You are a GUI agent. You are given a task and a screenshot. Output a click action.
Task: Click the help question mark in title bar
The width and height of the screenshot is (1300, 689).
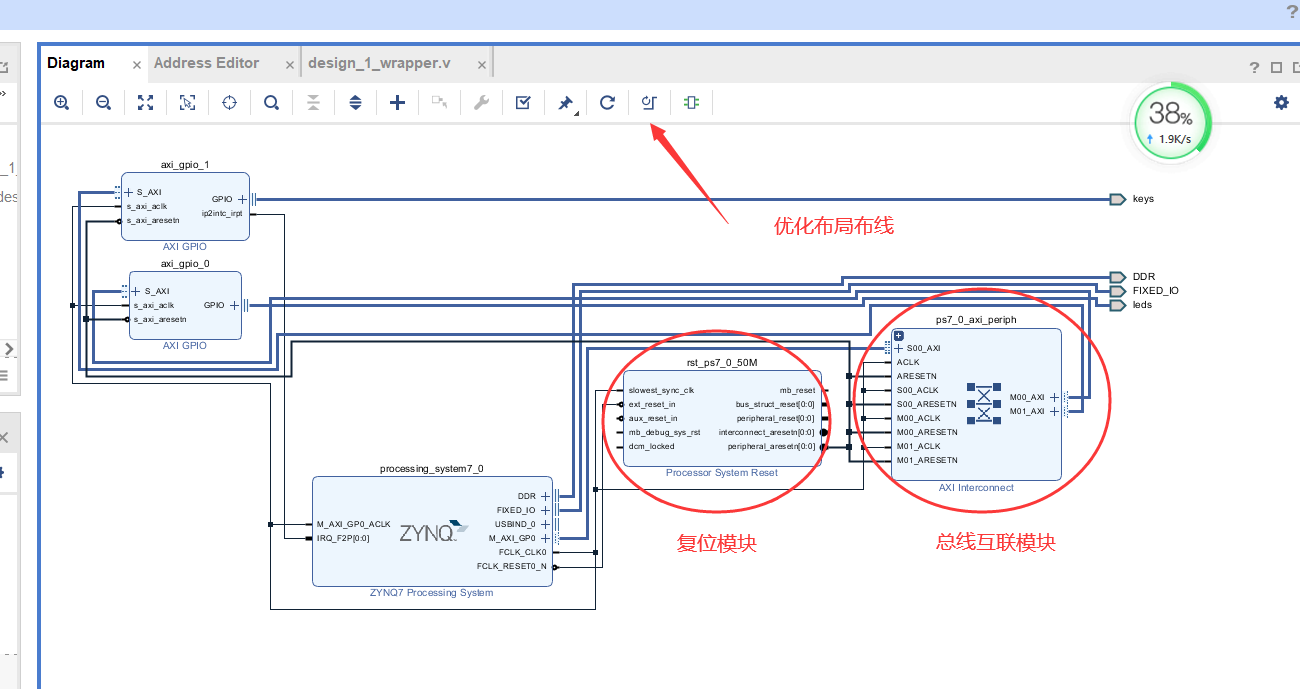[1292, 12]
